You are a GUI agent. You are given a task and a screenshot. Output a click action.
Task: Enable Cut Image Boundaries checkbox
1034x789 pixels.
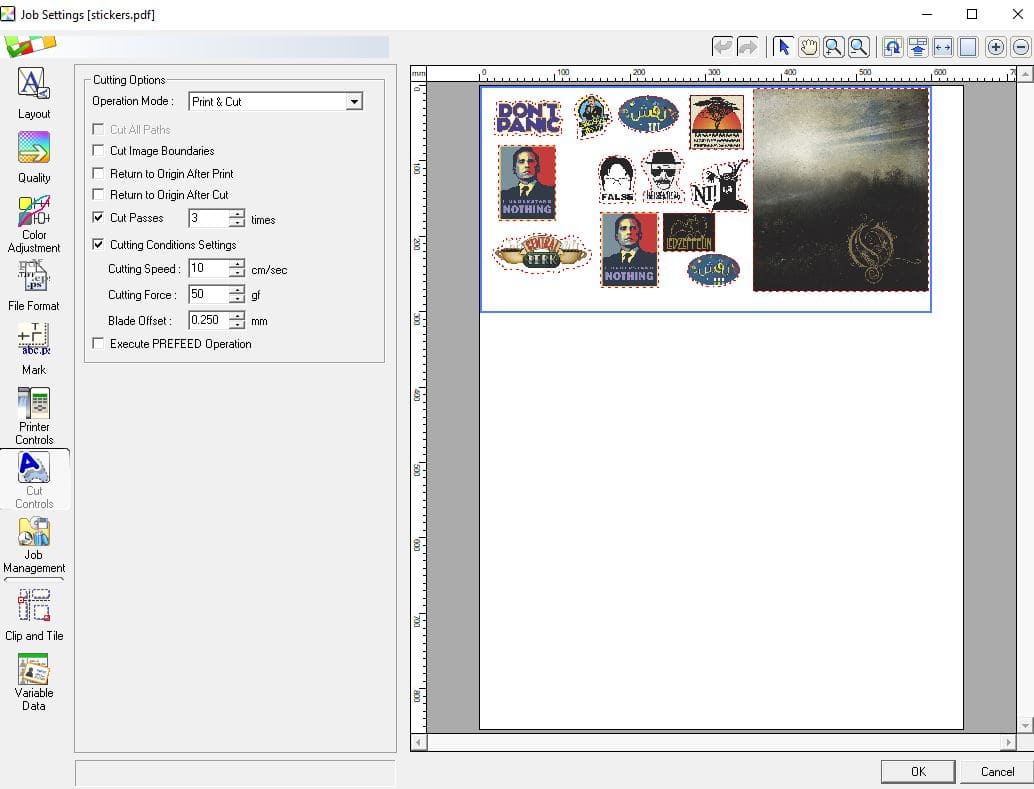tap(98, 150)
